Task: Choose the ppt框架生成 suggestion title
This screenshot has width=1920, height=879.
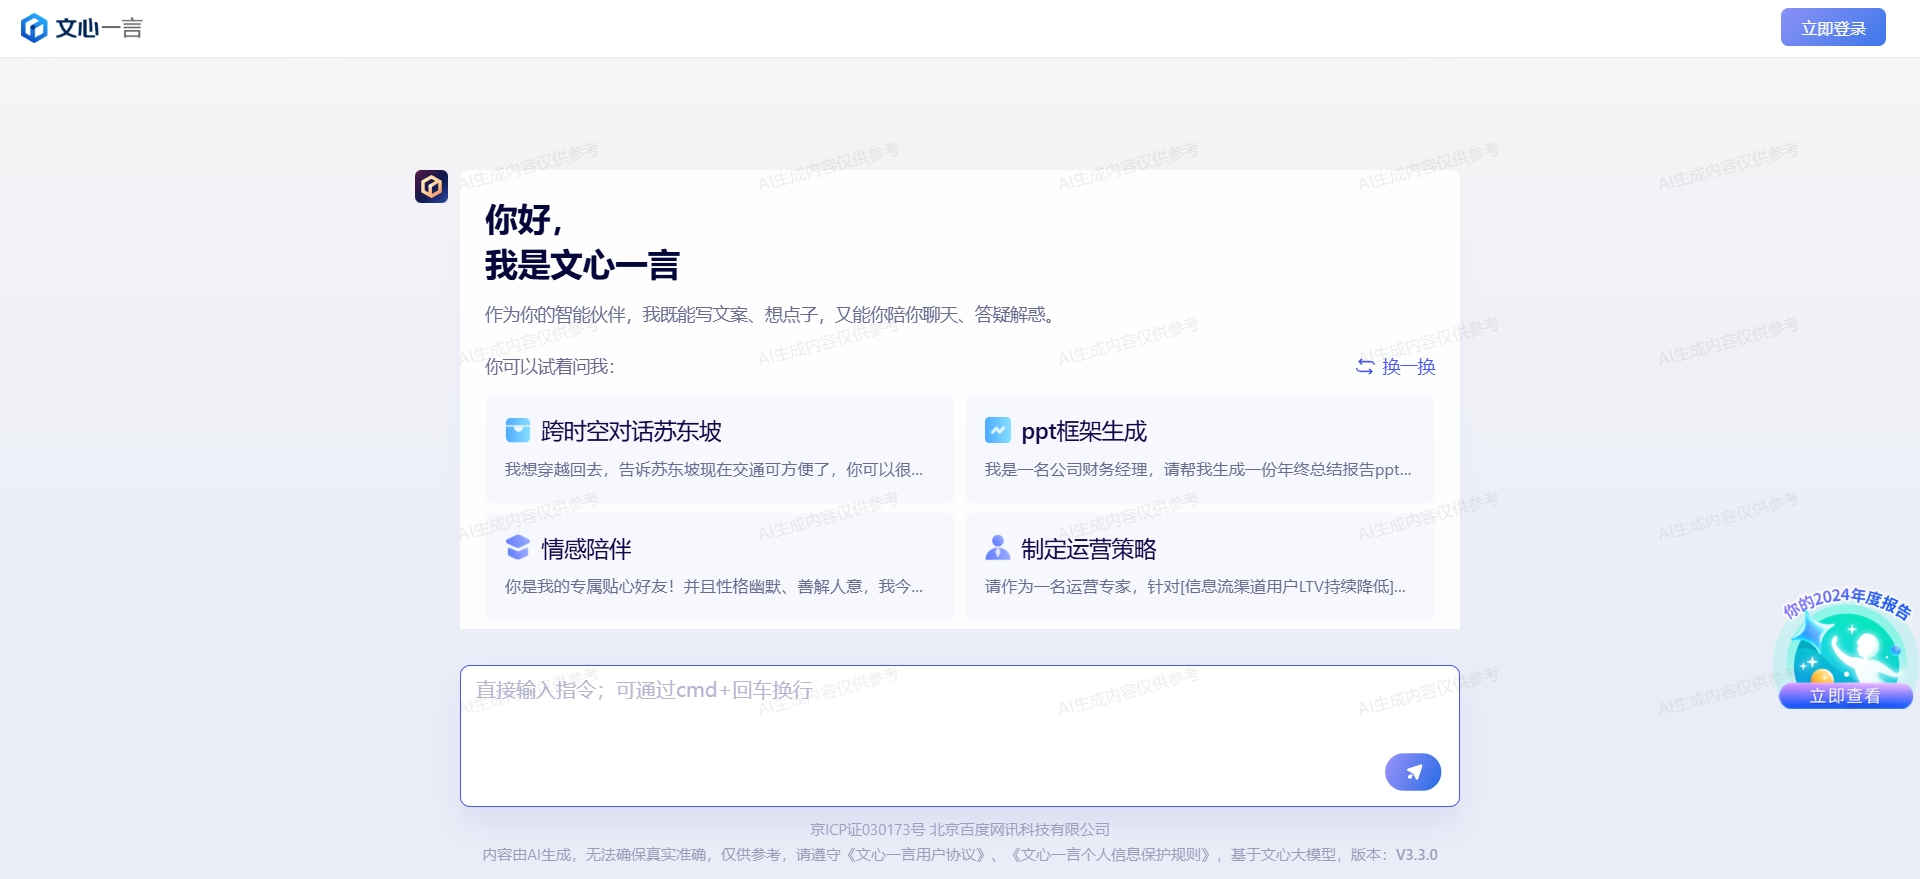Action: (1083, 431)
